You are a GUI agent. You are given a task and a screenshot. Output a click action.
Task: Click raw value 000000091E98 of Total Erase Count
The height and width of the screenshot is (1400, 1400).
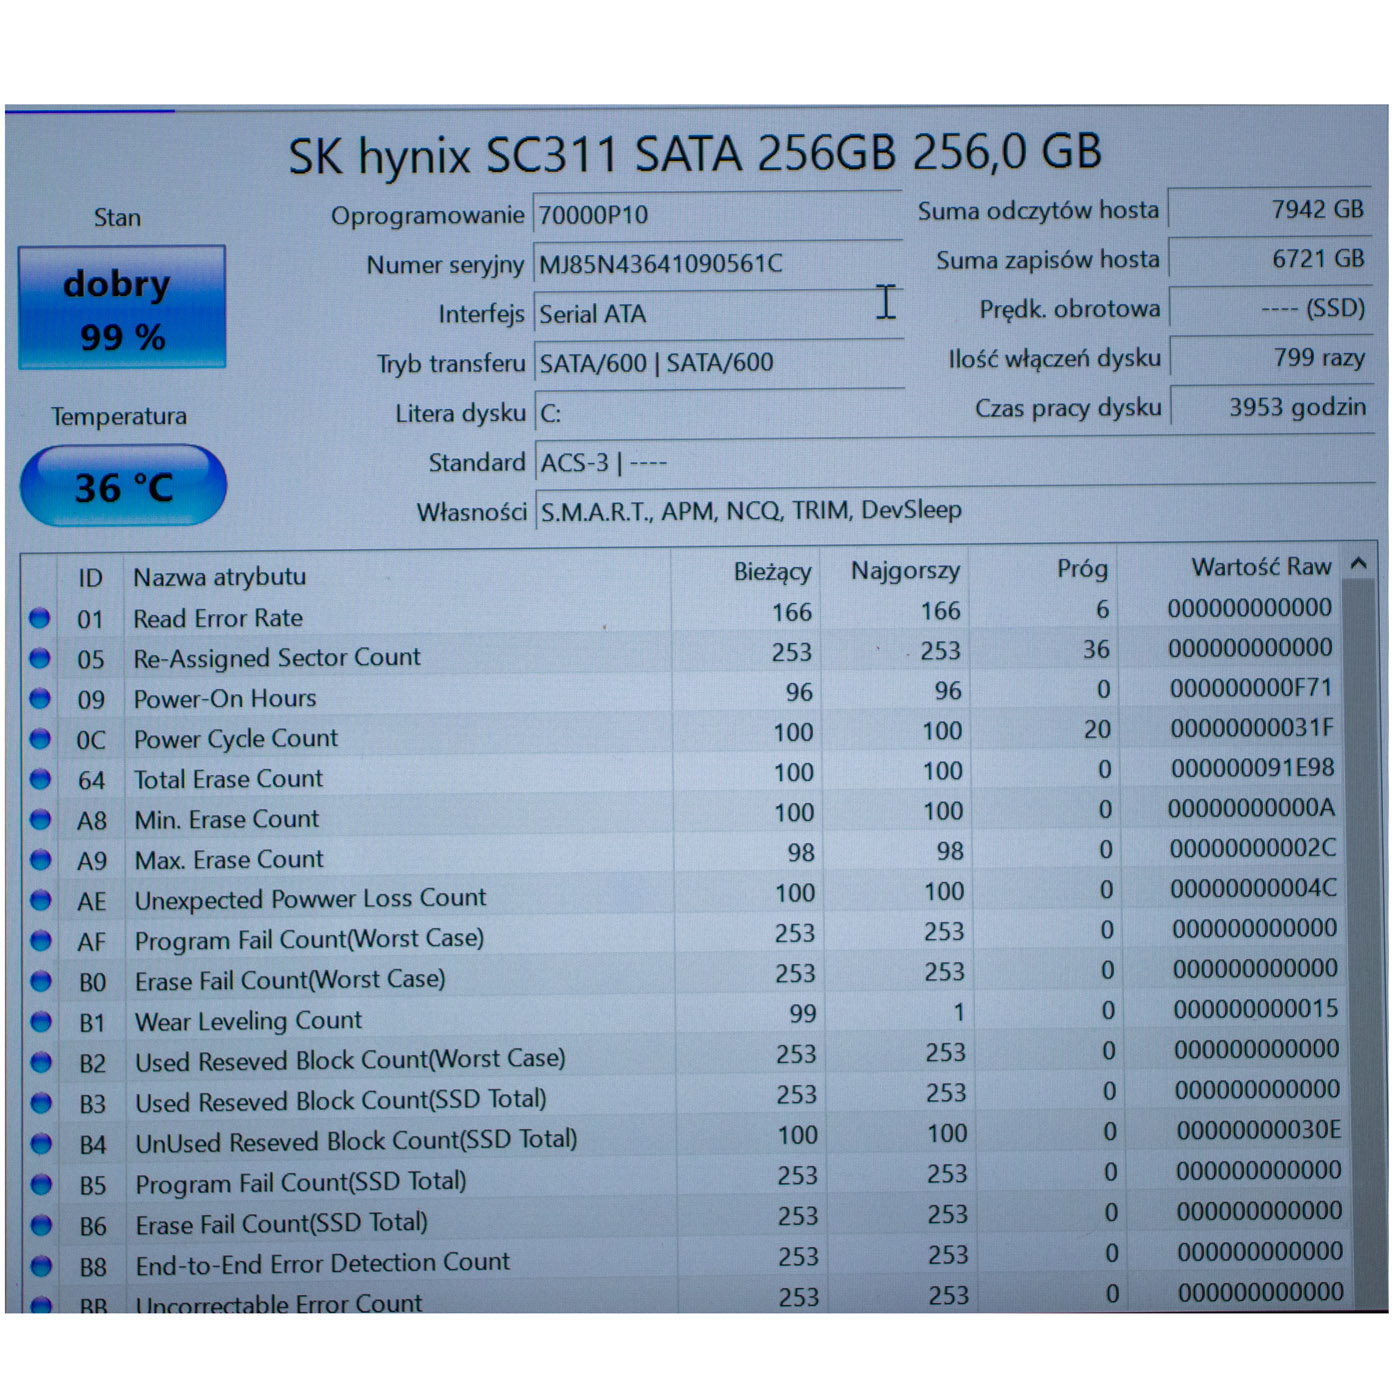[1253, 768]
